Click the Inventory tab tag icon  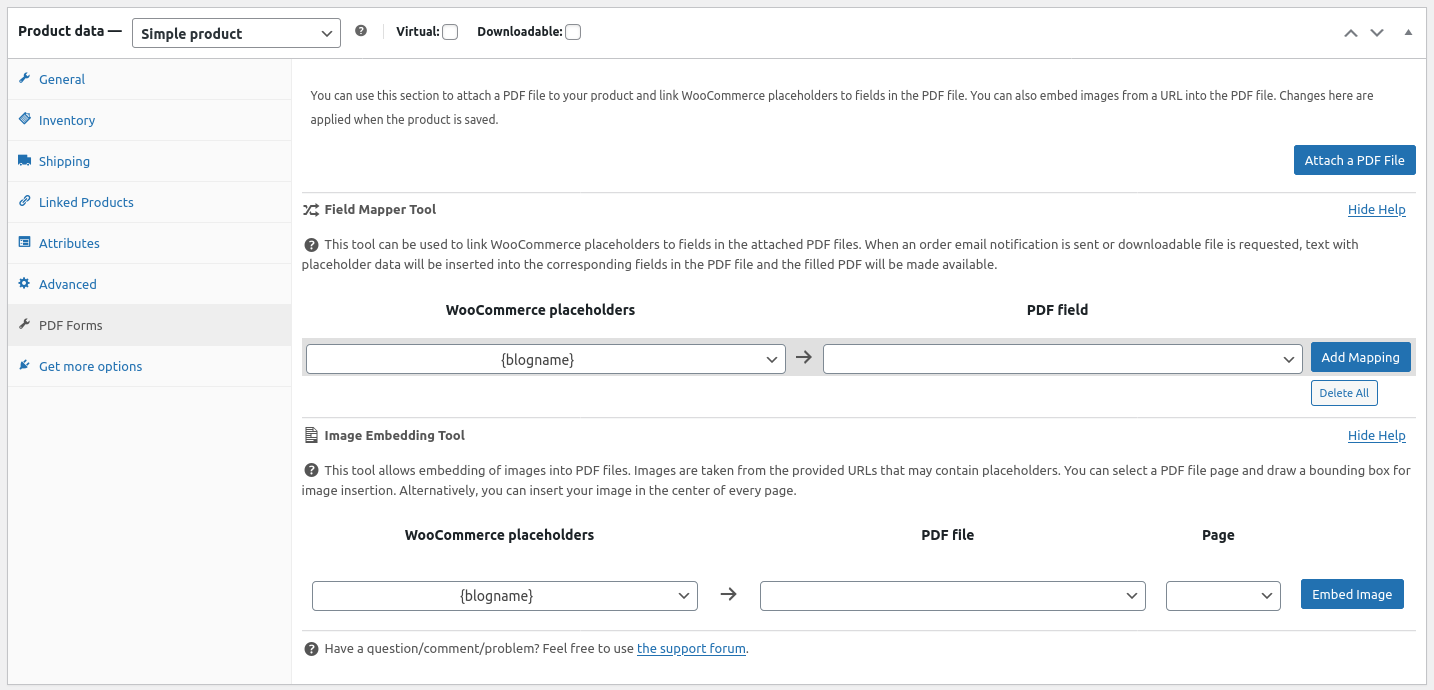point(25,119)
